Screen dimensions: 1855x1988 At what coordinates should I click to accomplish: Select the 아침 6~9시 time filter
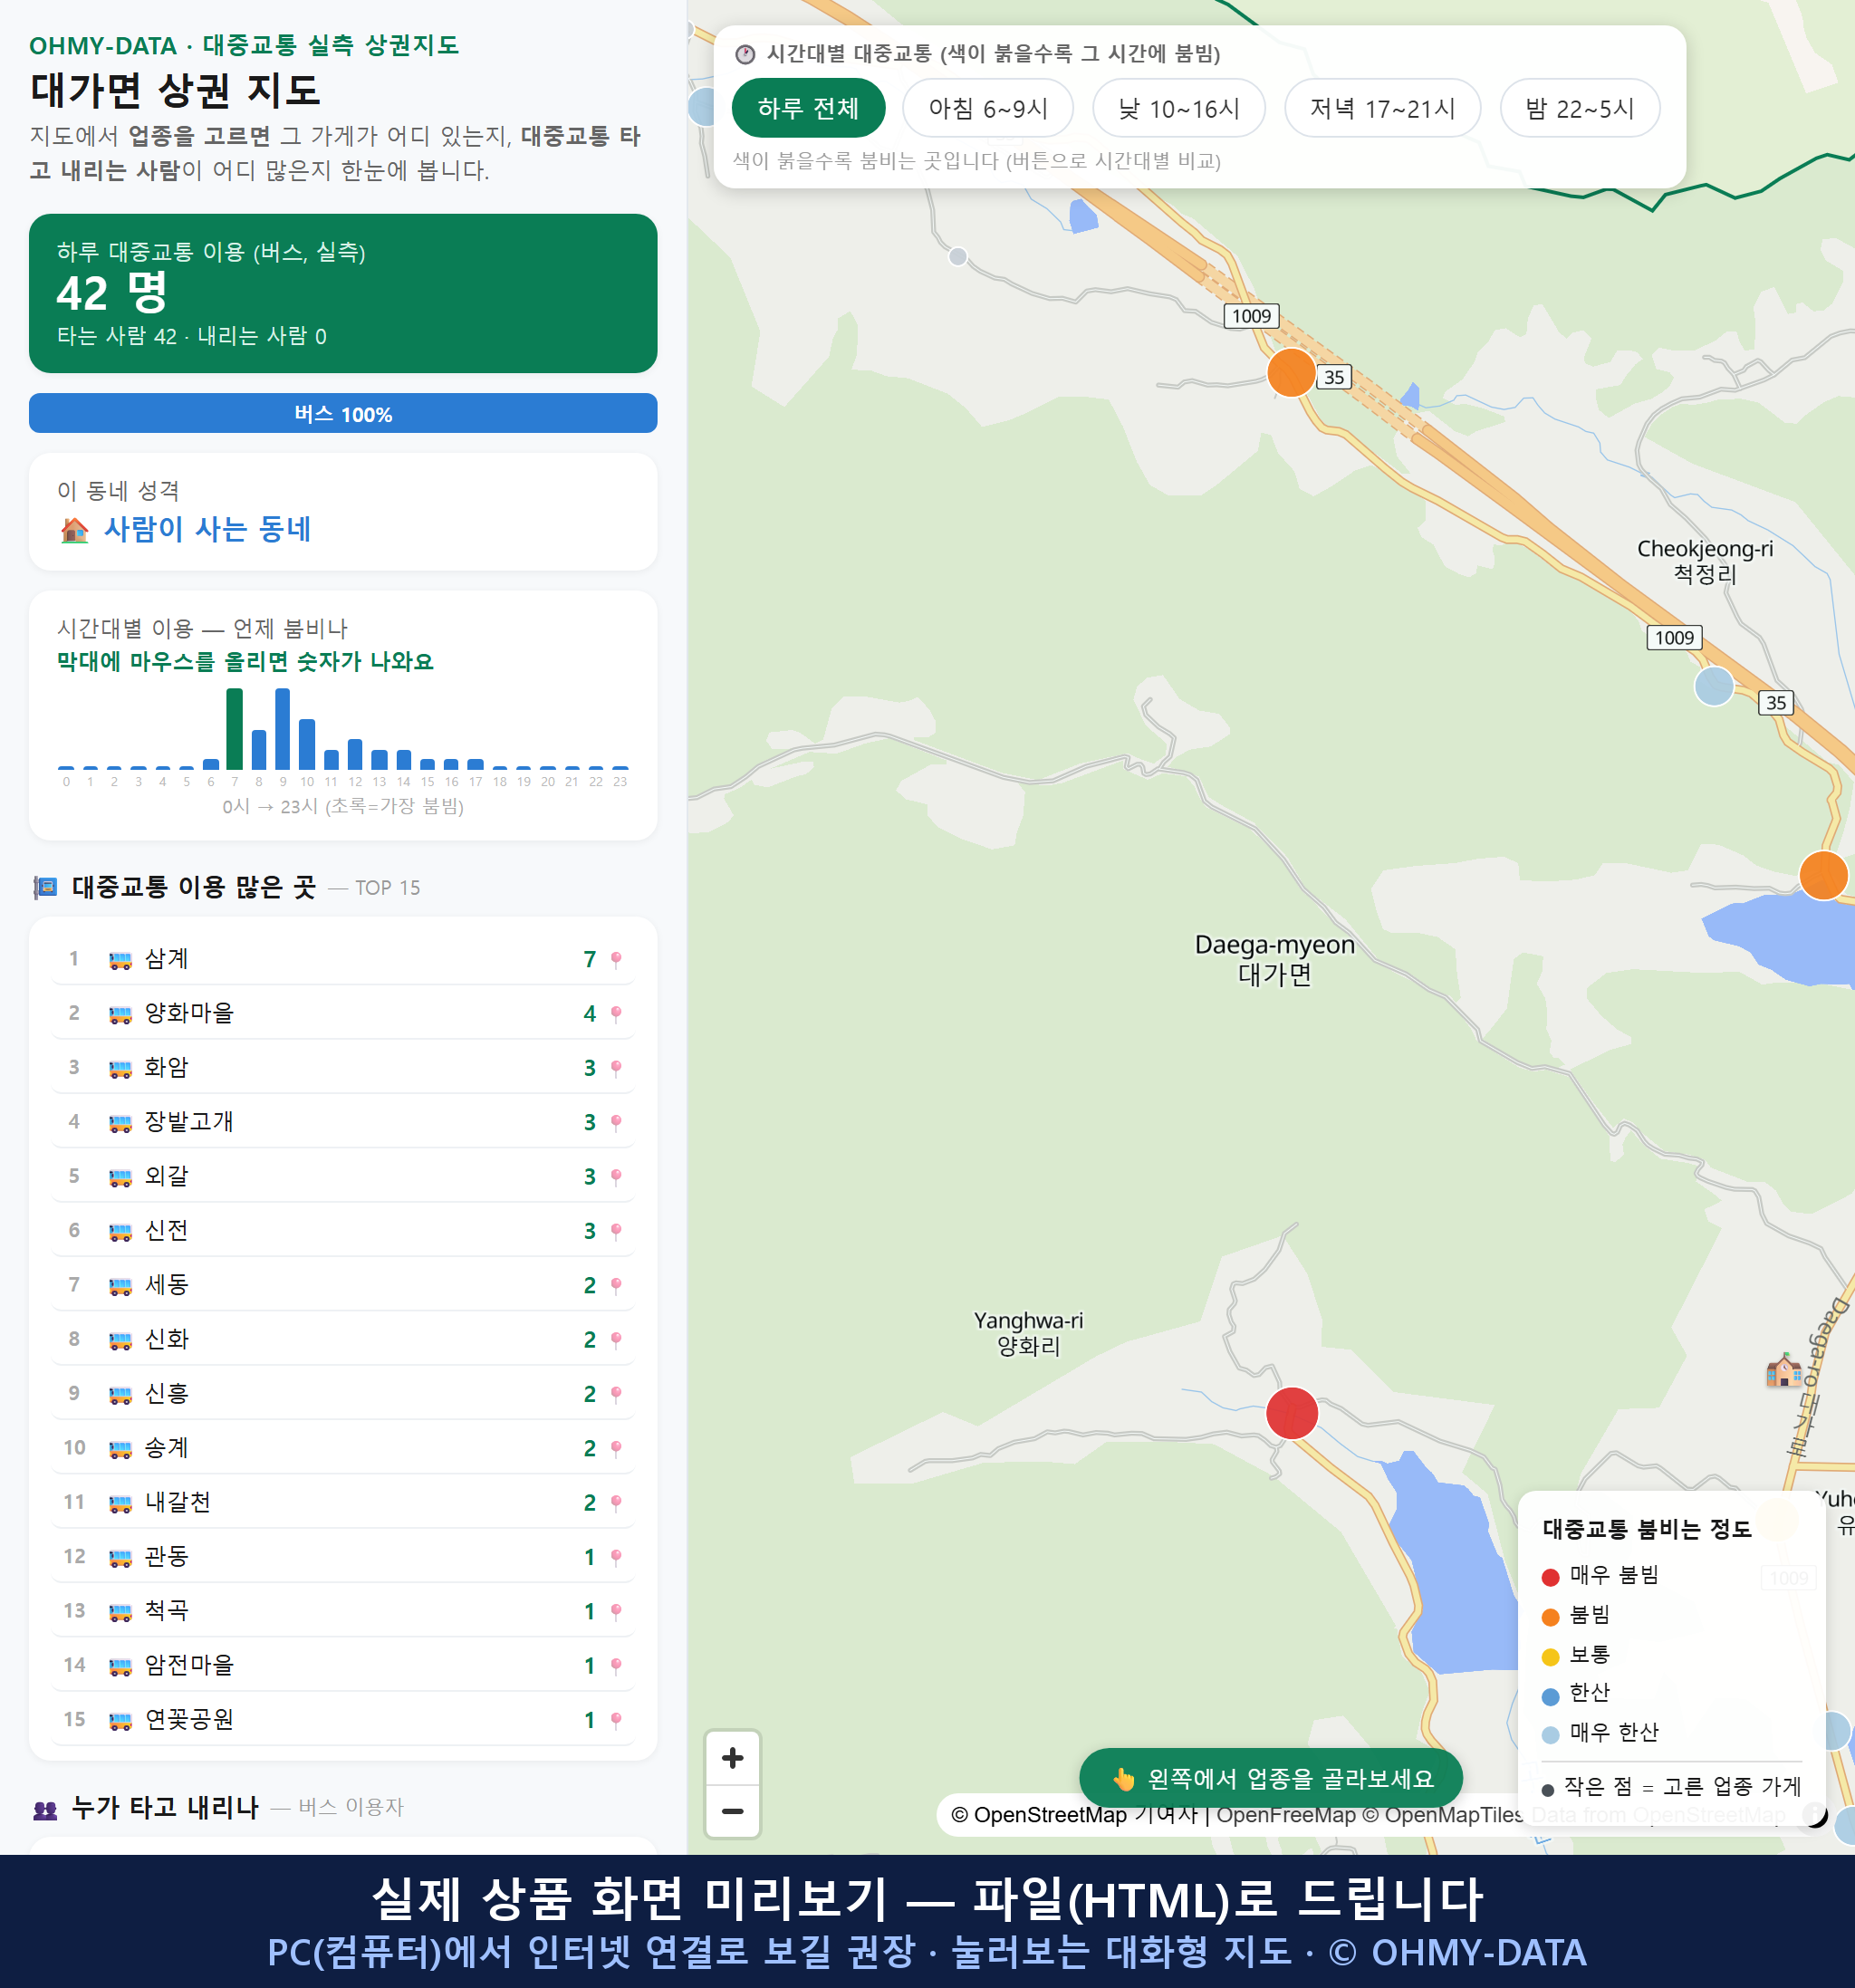click(988, 108)
